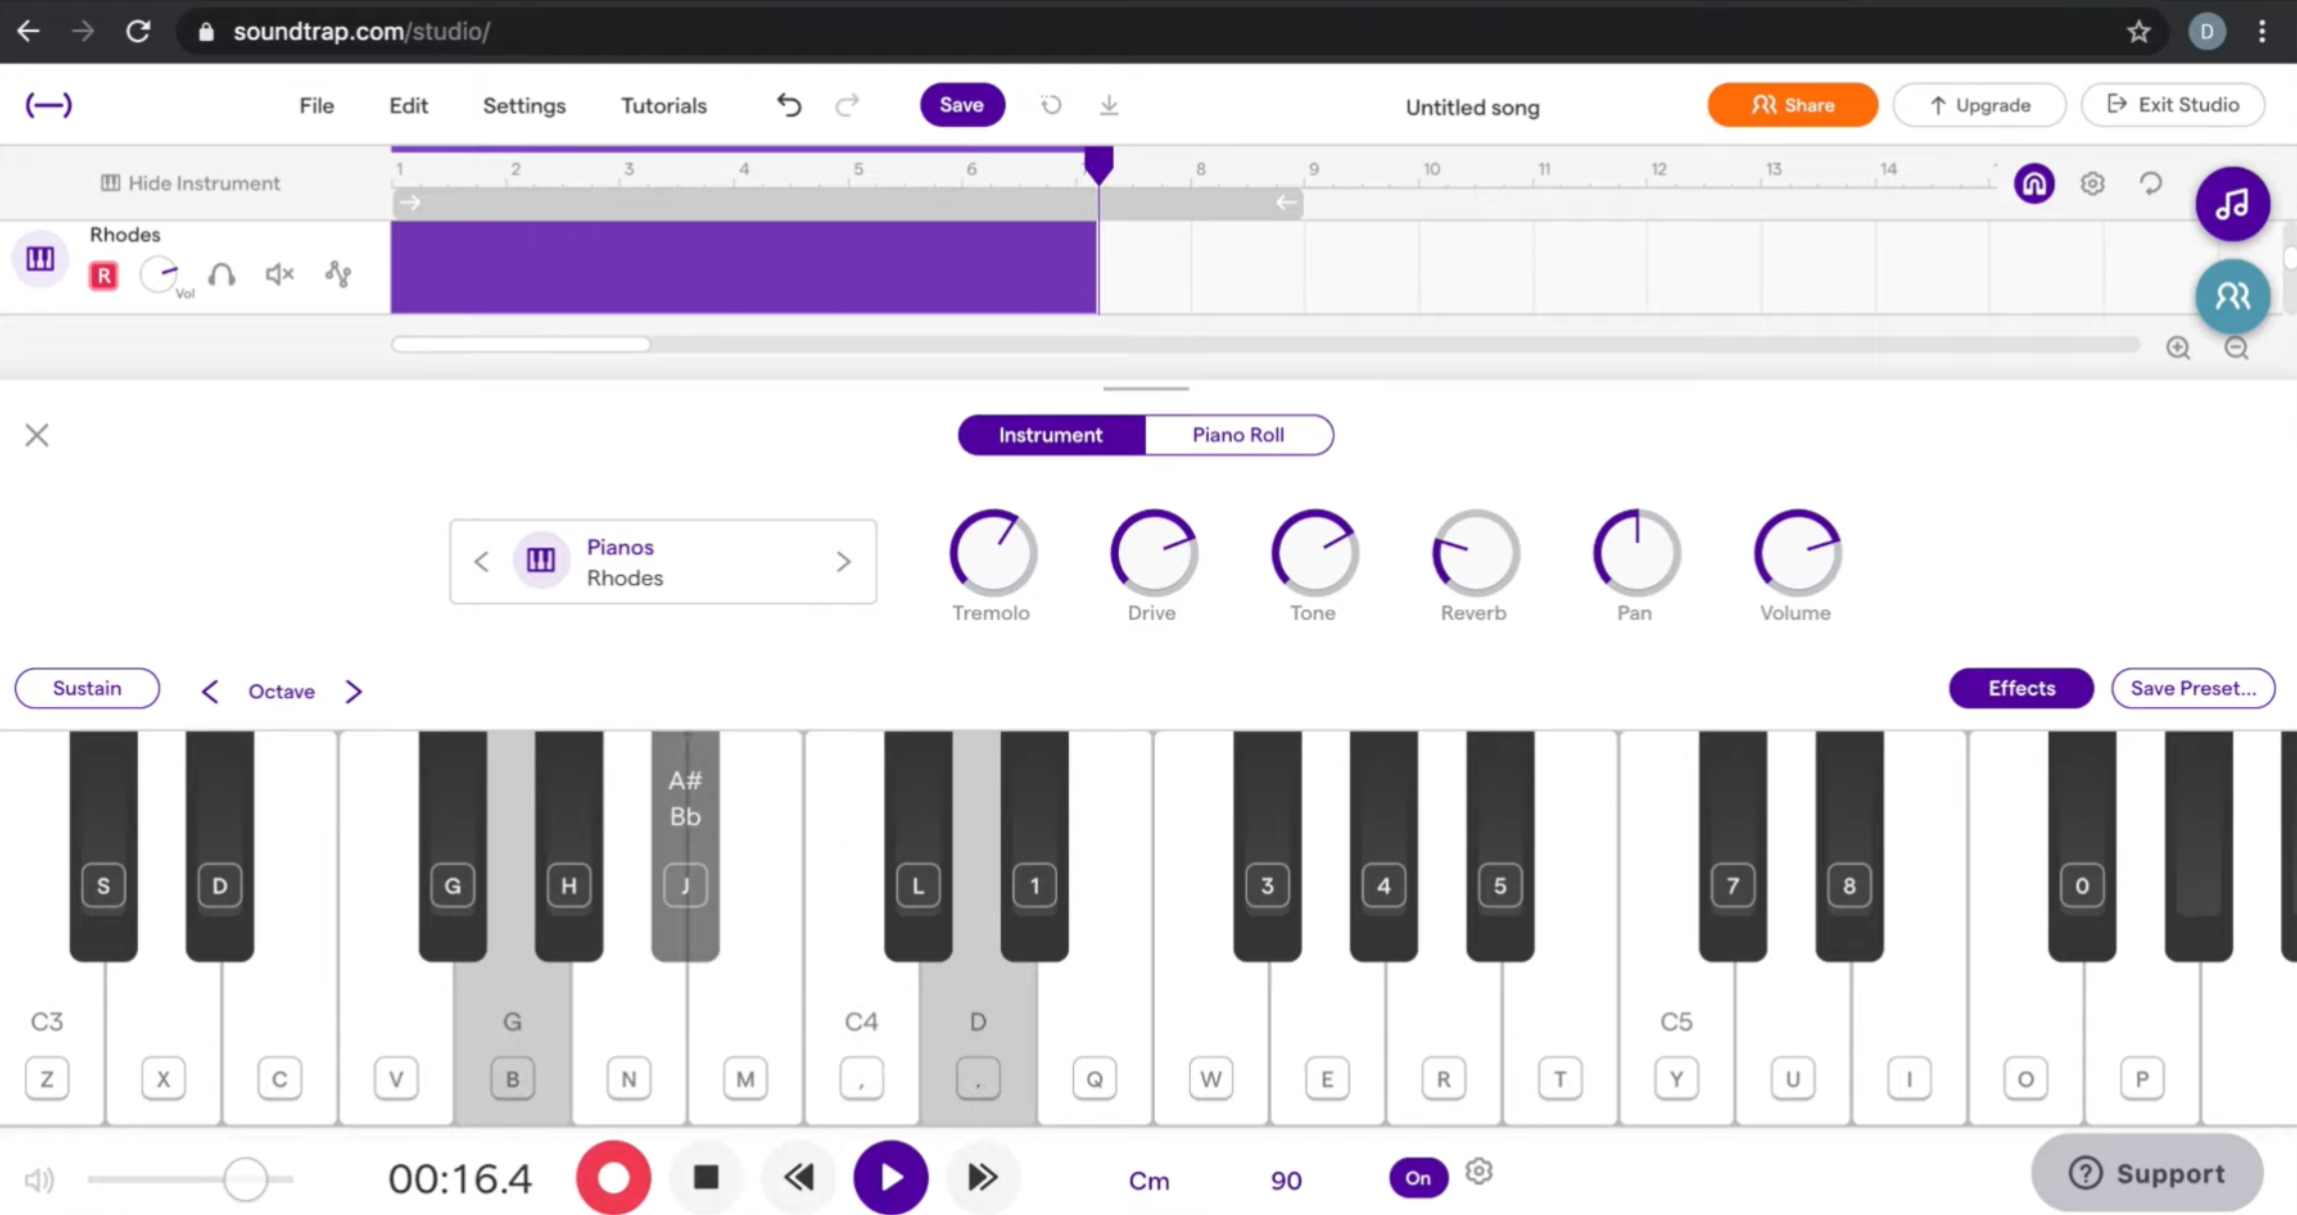Image resolution: width=2297 pixels, height=1215 pixels.
Task: Zoom in on the timeline with the magnifier
Action: [x=2179, y=348]
